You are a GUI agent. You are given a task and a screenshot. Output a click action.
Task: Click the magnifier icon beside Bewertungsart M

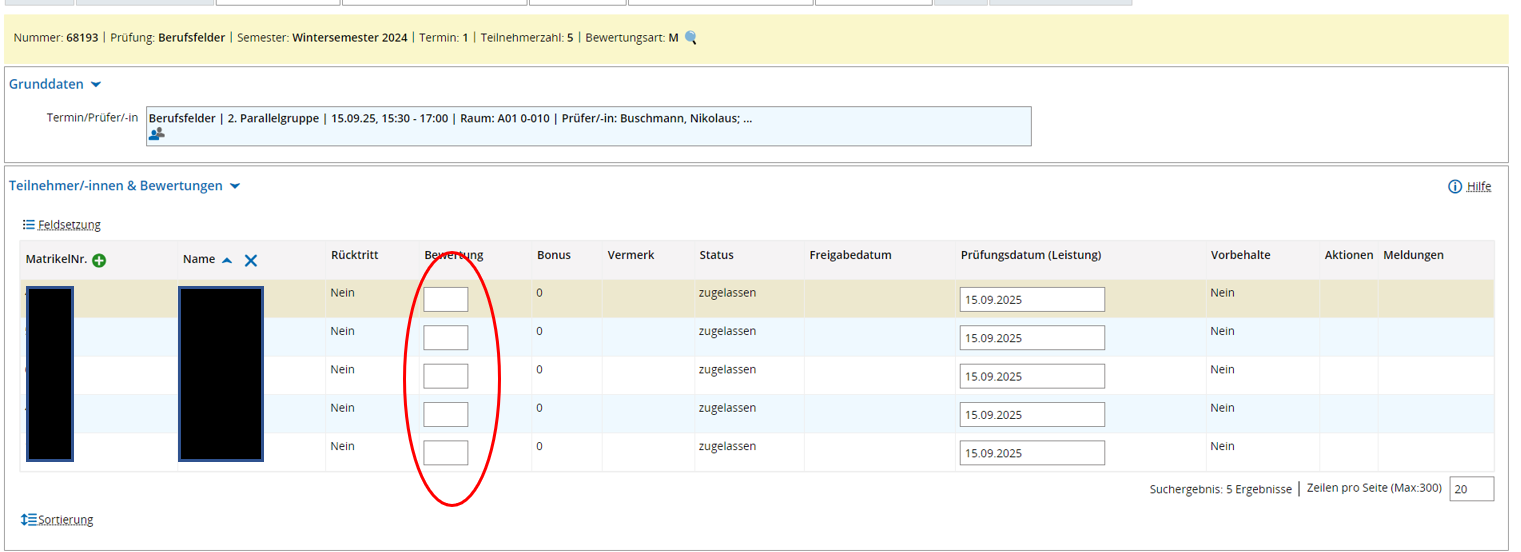[x=690, y=38]
